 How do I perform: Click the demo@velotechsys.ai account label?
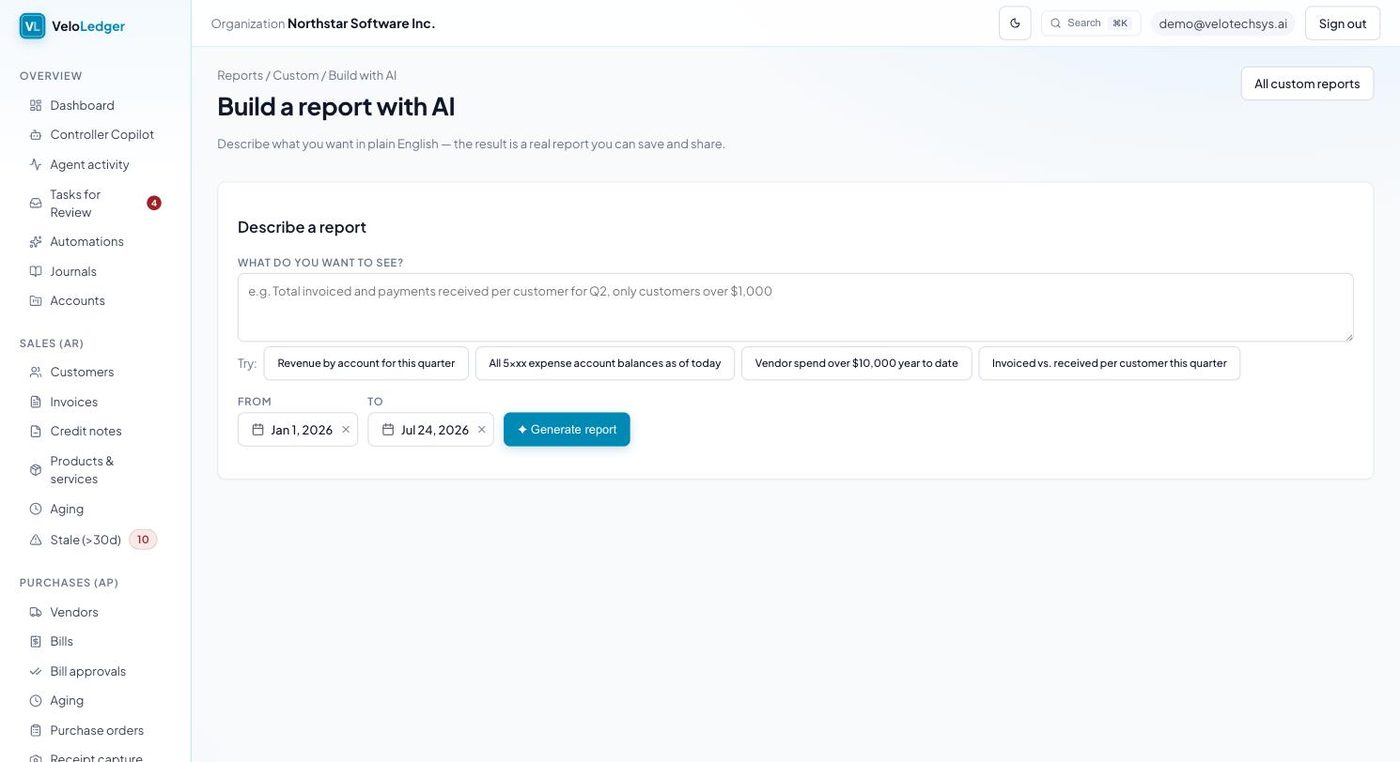(x=1223, y=23)
